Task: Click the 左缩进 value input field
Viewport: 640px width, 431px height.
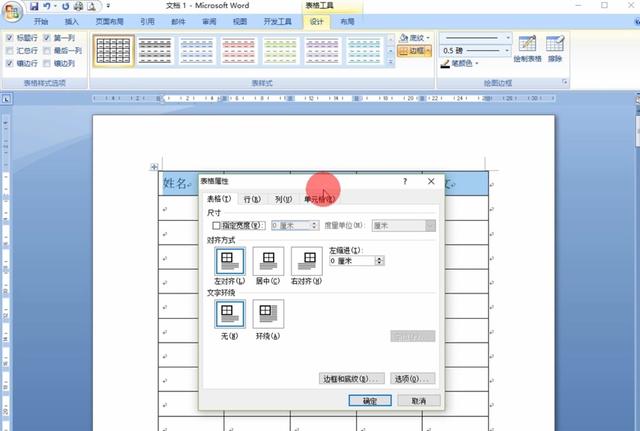Action: pyautogui.click(x=352, y=261)
